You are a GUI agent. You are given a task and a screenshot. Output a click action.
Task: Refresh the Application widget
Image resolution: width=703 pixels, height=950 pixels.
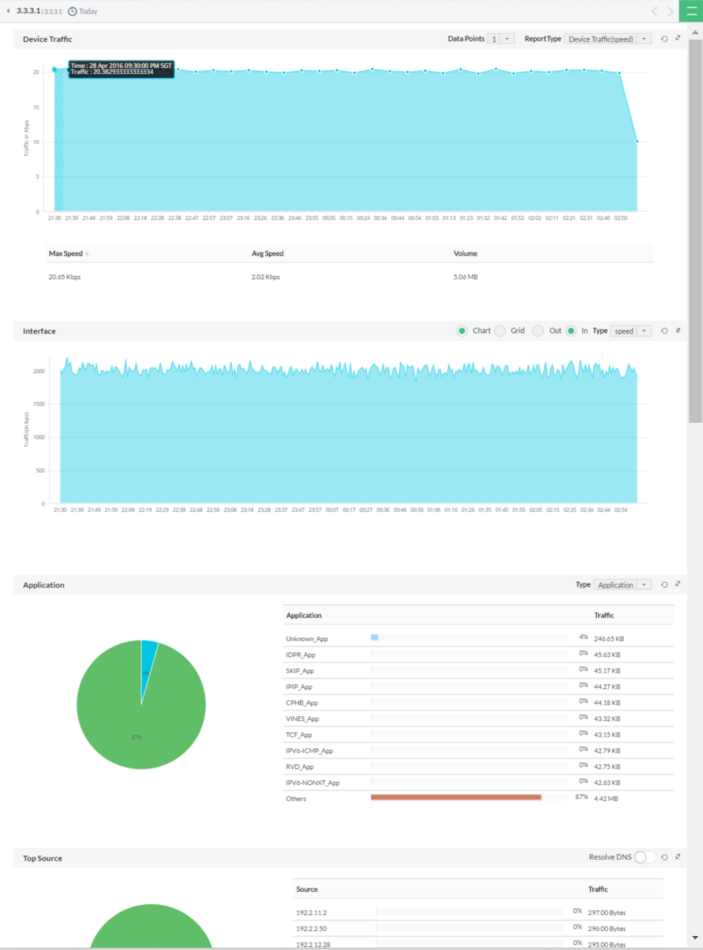[664, 585]
